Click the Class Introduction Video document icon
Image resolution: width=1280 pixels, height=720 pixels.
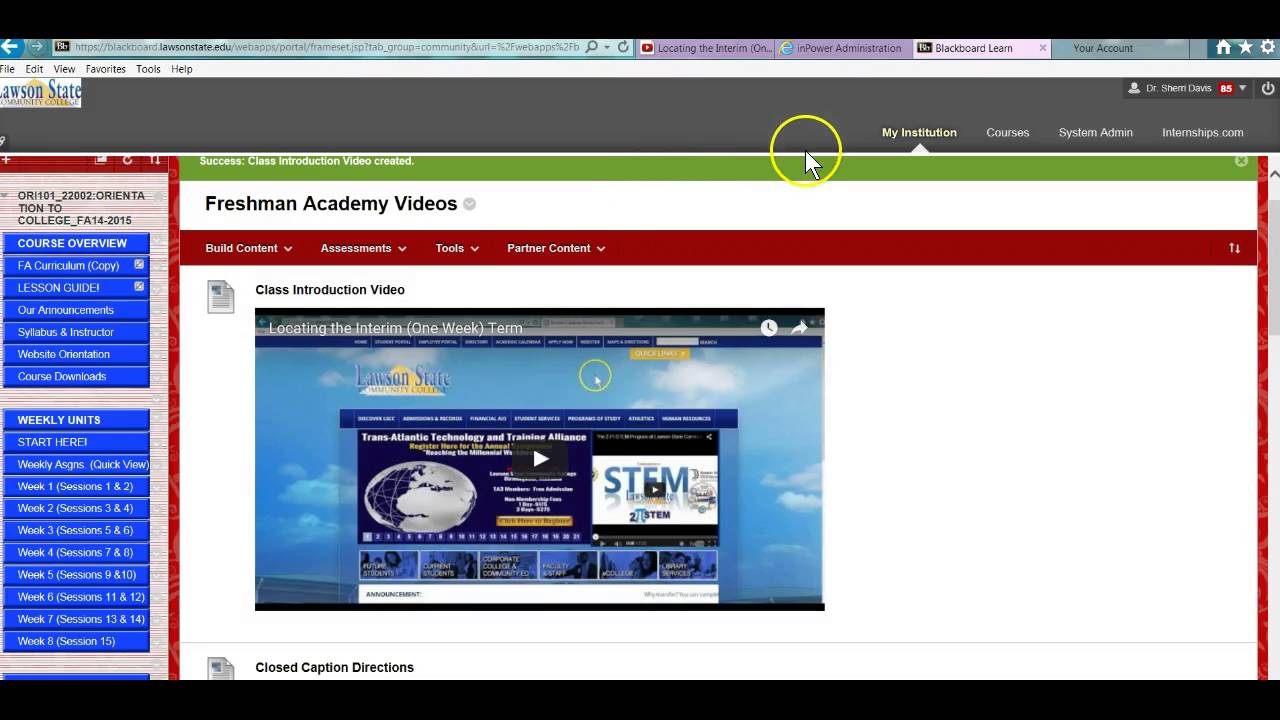click(220, 297)
